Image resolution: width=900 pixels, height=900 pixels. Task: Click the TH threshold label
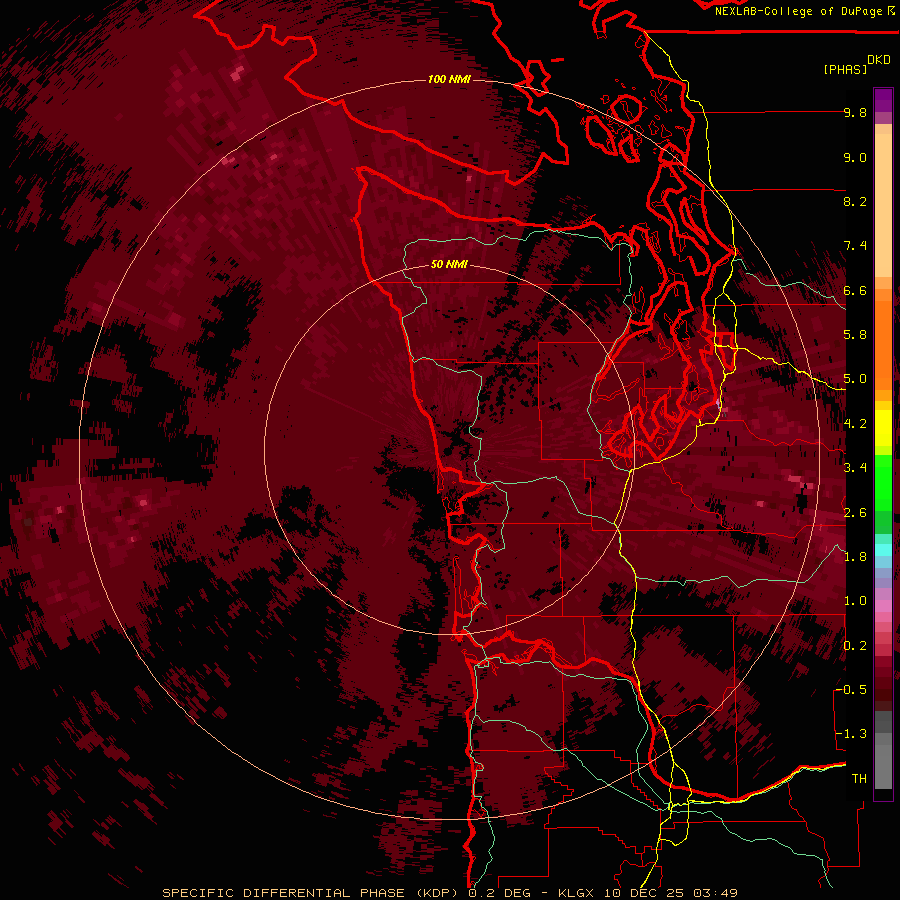(859, 778)
